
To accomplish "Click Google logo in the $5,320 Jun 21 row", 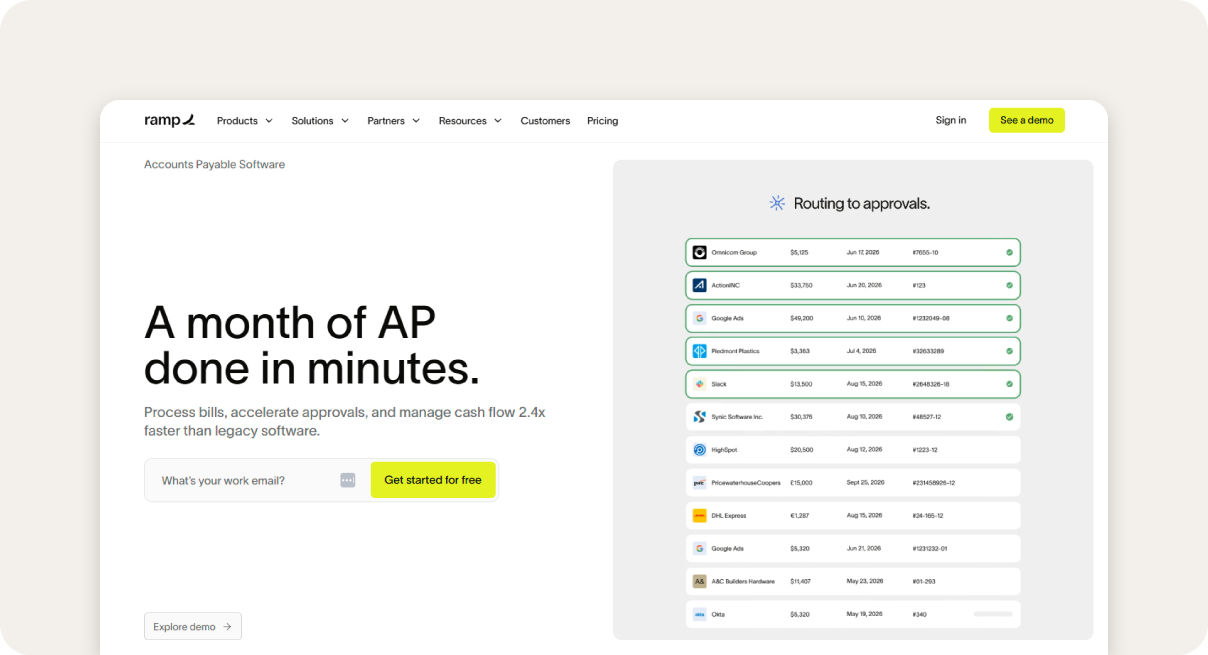I will click(699, 549).
